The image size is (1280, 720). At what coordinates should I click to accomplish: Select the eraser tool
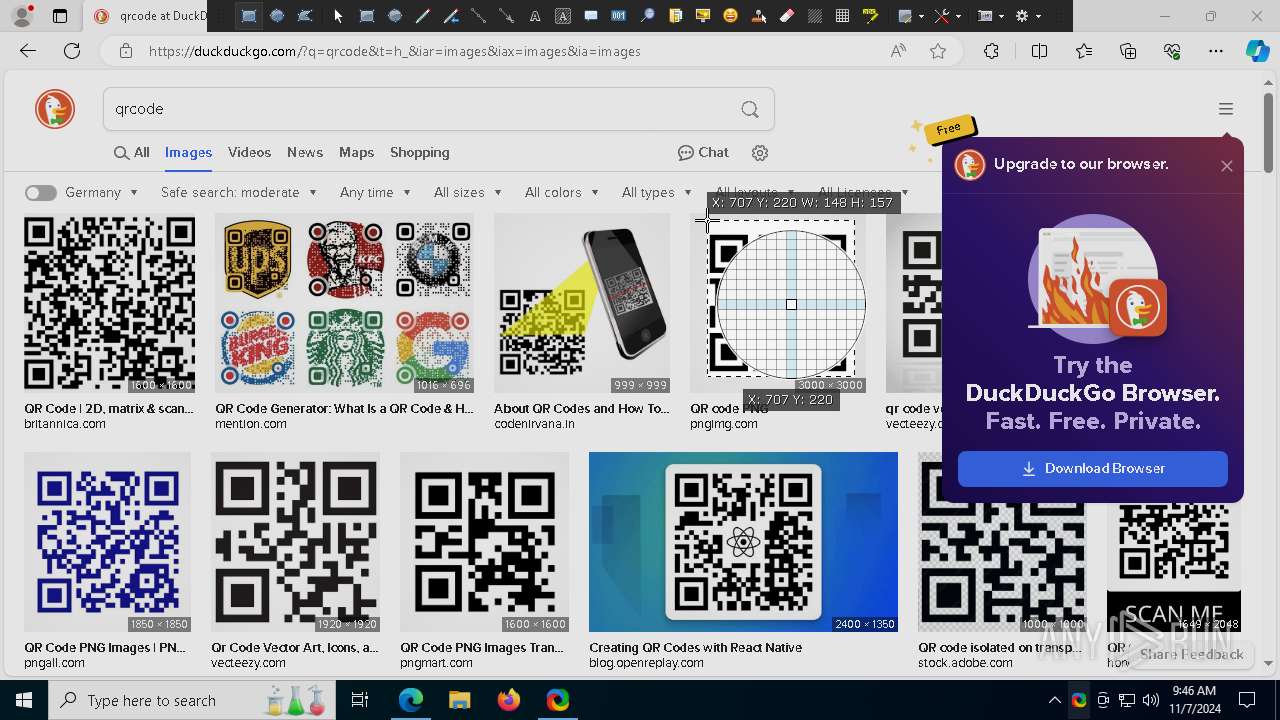(x=787, y=16)
